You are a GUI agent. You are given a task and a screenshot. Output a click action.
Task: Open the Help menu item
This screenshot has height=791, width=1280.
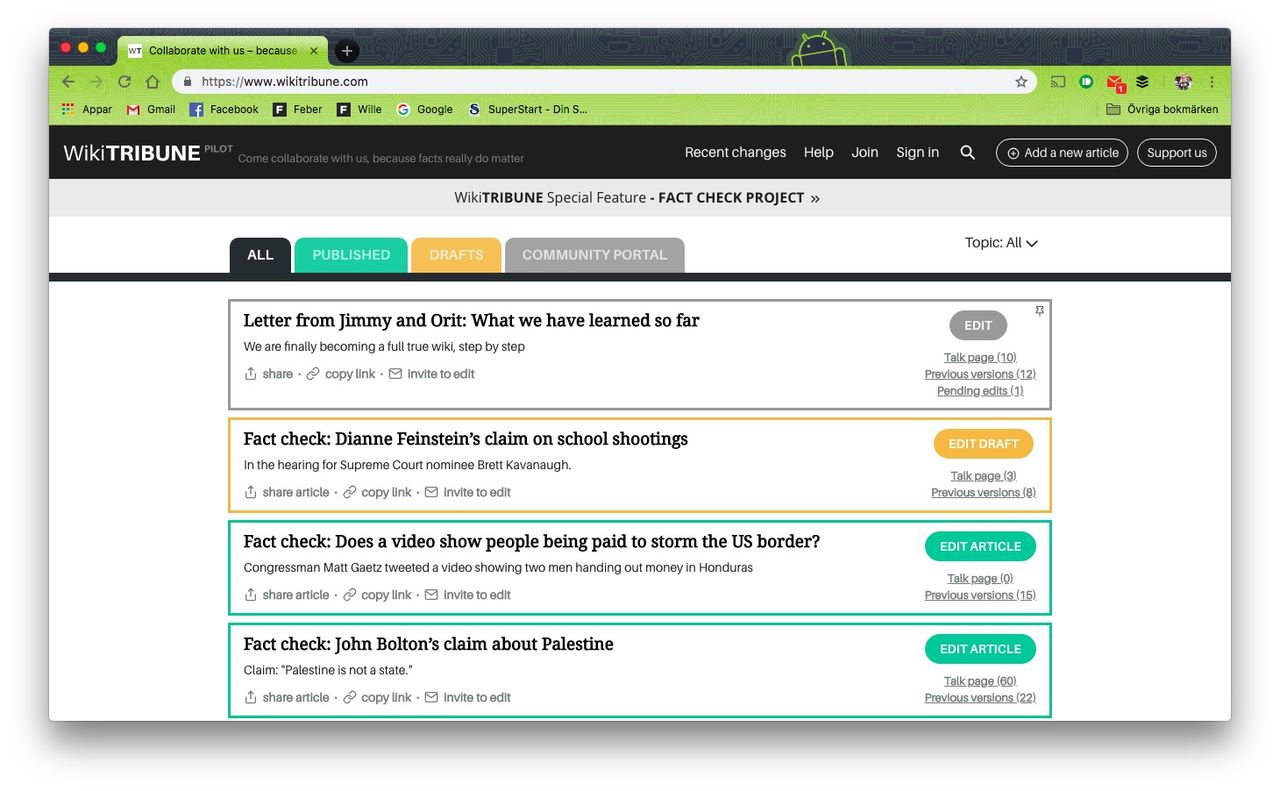[x=818, y=153]
